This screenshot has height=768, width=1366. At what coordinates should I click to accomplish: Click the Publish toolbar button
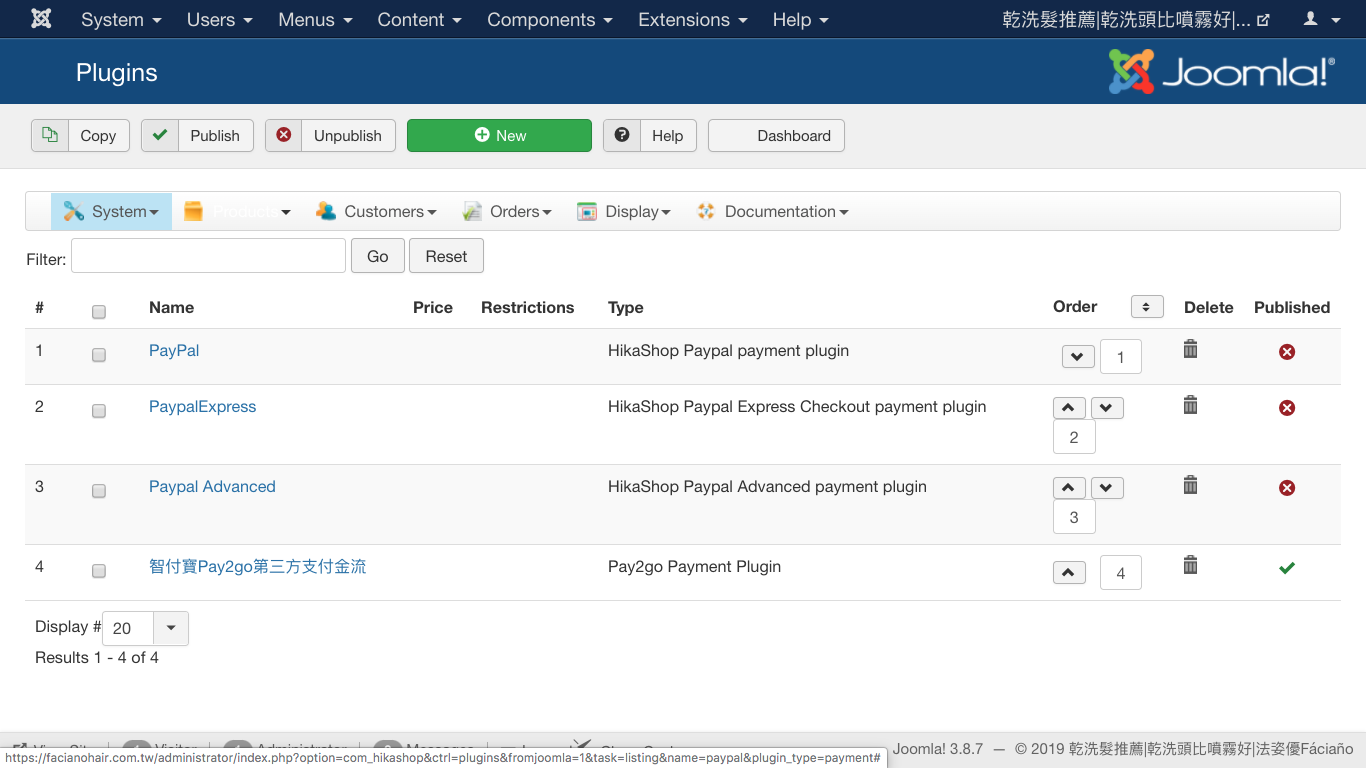click(x=197, y=135)
